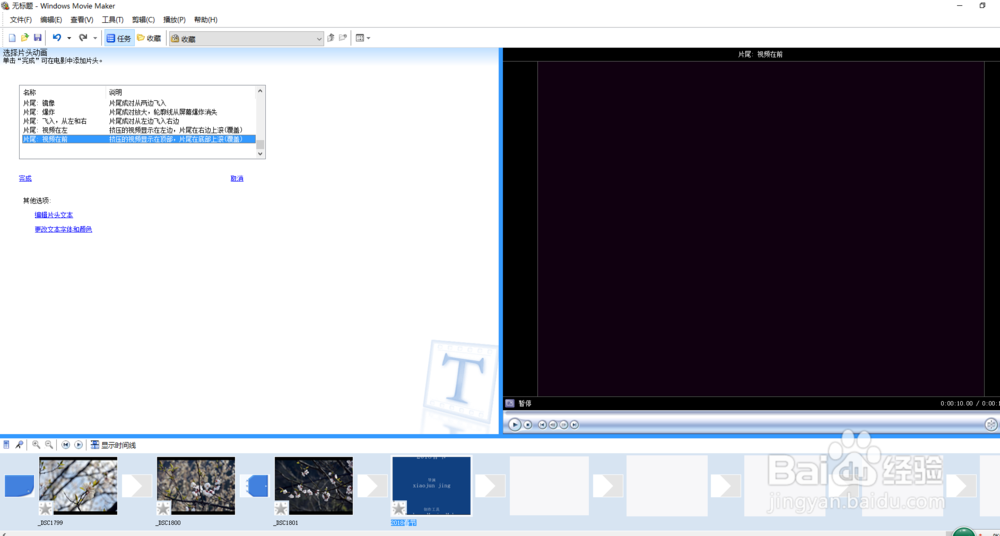1000x536 pixels.
Task: Click the 名称 column header
Action: tap(63, 93)
